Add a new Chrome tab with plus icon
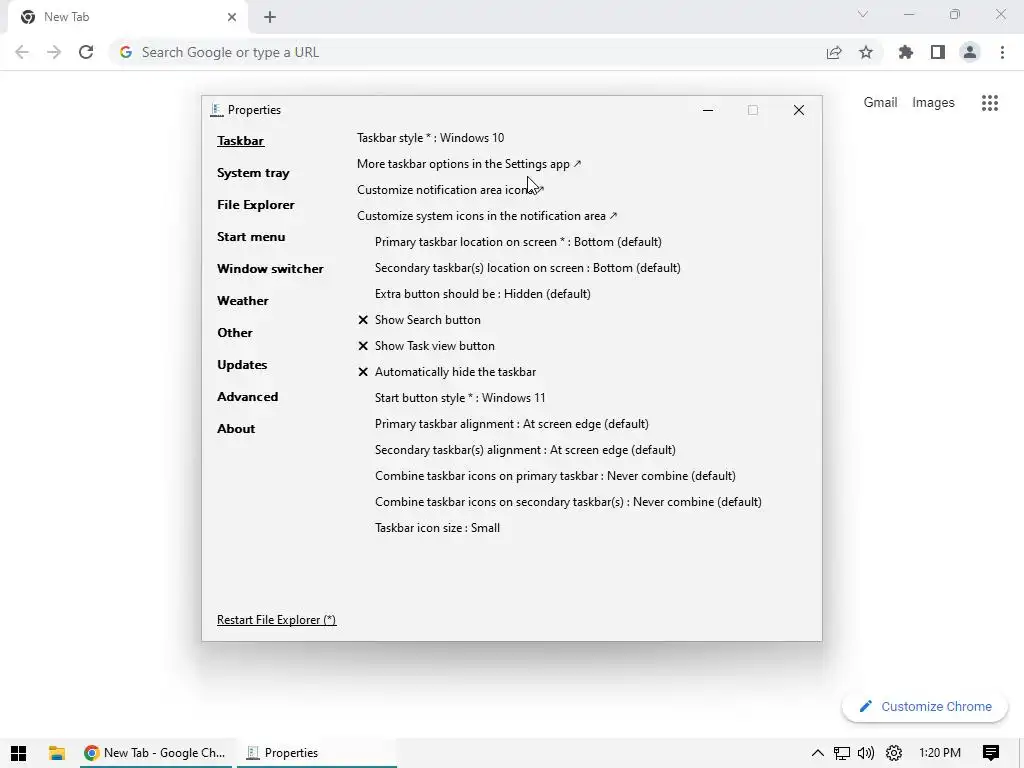The height and width of the screenshot is (768, 1024). click(x=270, y=17)
